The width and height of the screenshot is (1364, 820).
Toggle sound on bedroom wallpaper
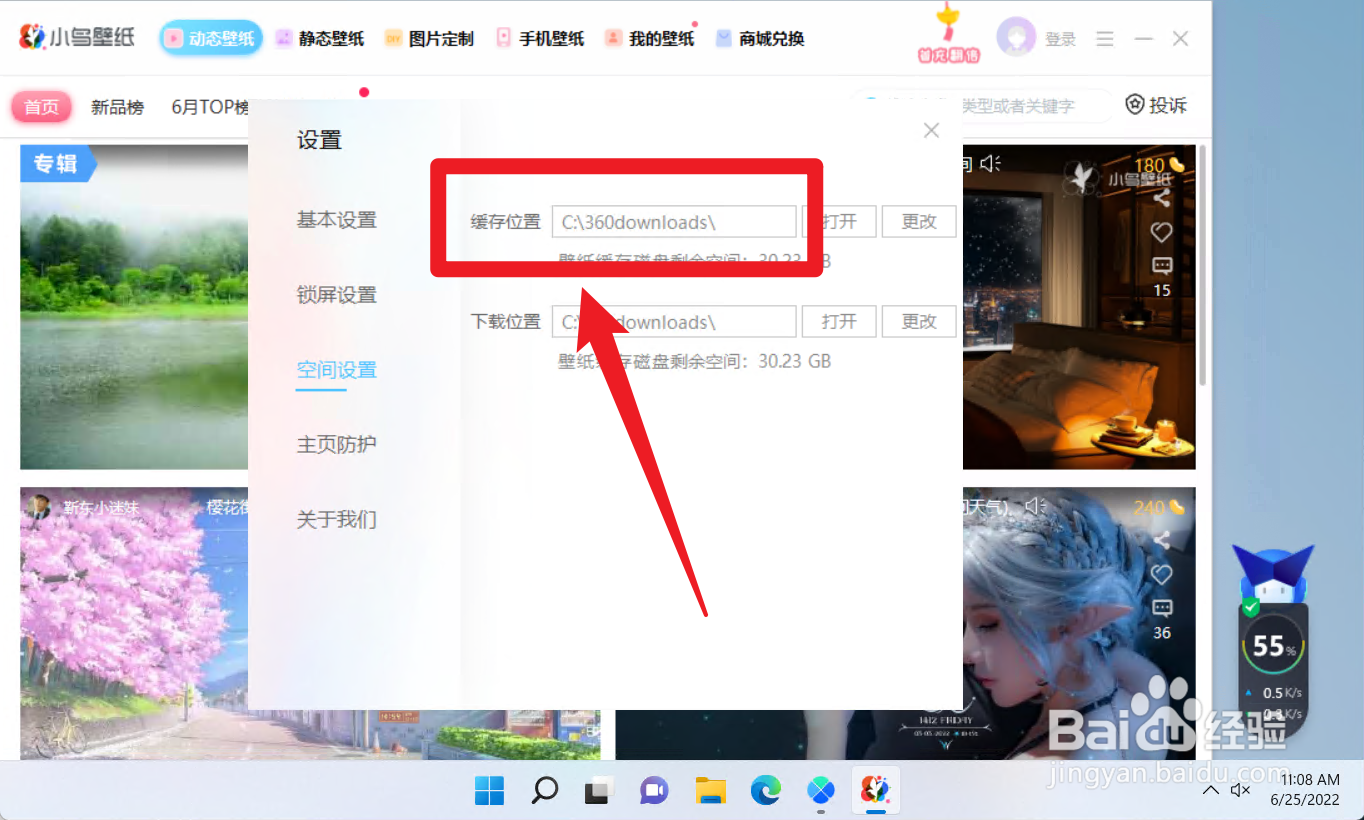click(990, 163)
